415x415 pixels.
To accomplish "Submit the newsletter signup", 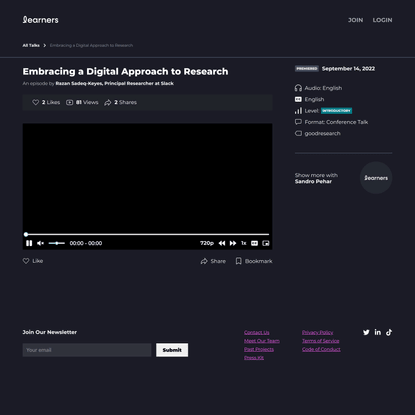I will pyautogui.click(x=172, y=350).
